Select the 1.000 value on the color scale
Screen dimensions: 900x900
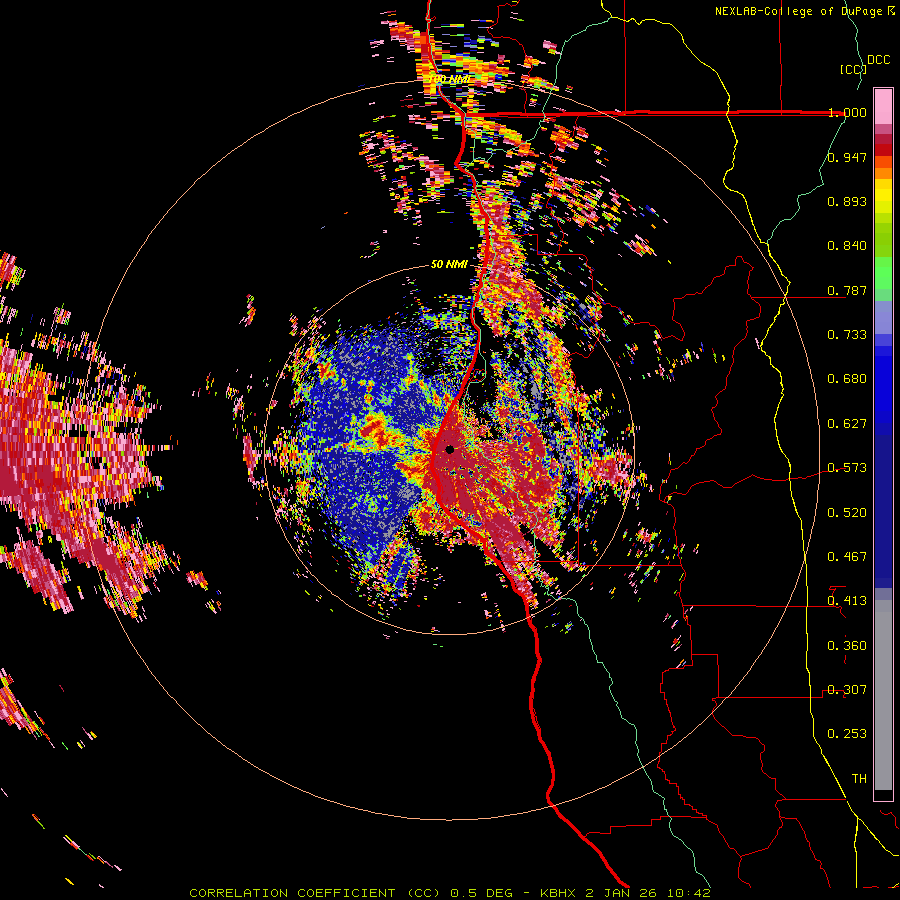click(847, 112)
